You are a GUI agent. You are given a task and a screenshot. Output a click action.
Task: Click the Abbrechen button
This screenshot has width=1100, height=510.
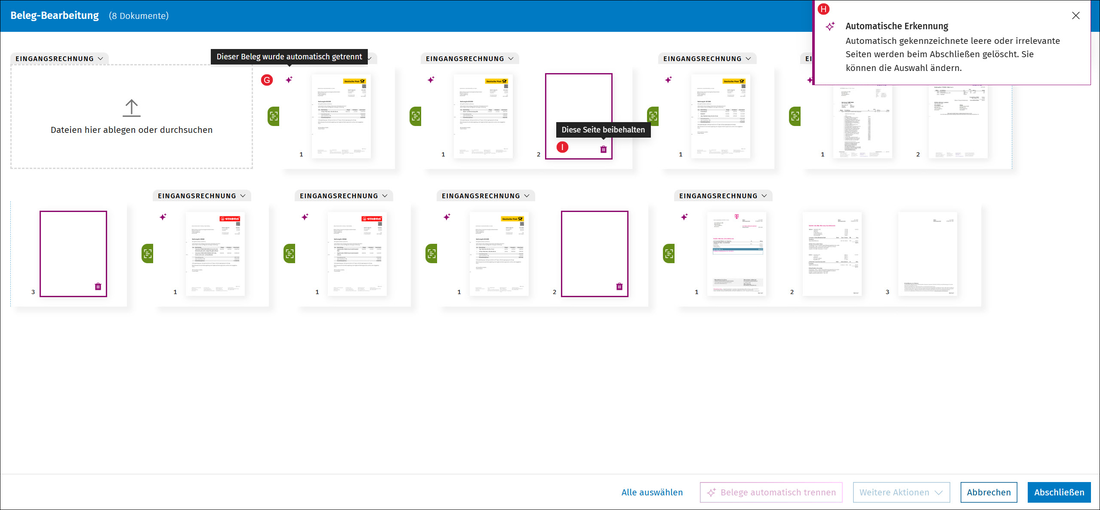coord(988,492)
